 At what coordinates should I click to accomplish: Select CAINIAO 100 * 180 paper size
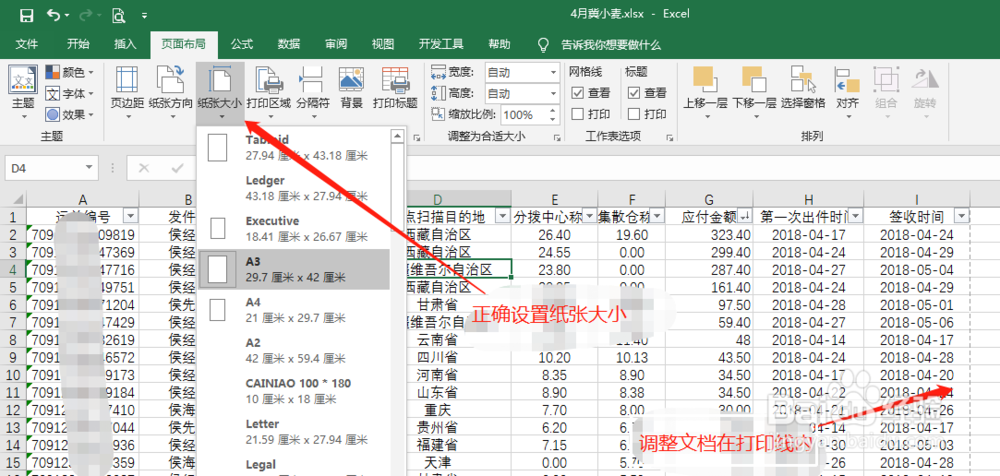293,390
